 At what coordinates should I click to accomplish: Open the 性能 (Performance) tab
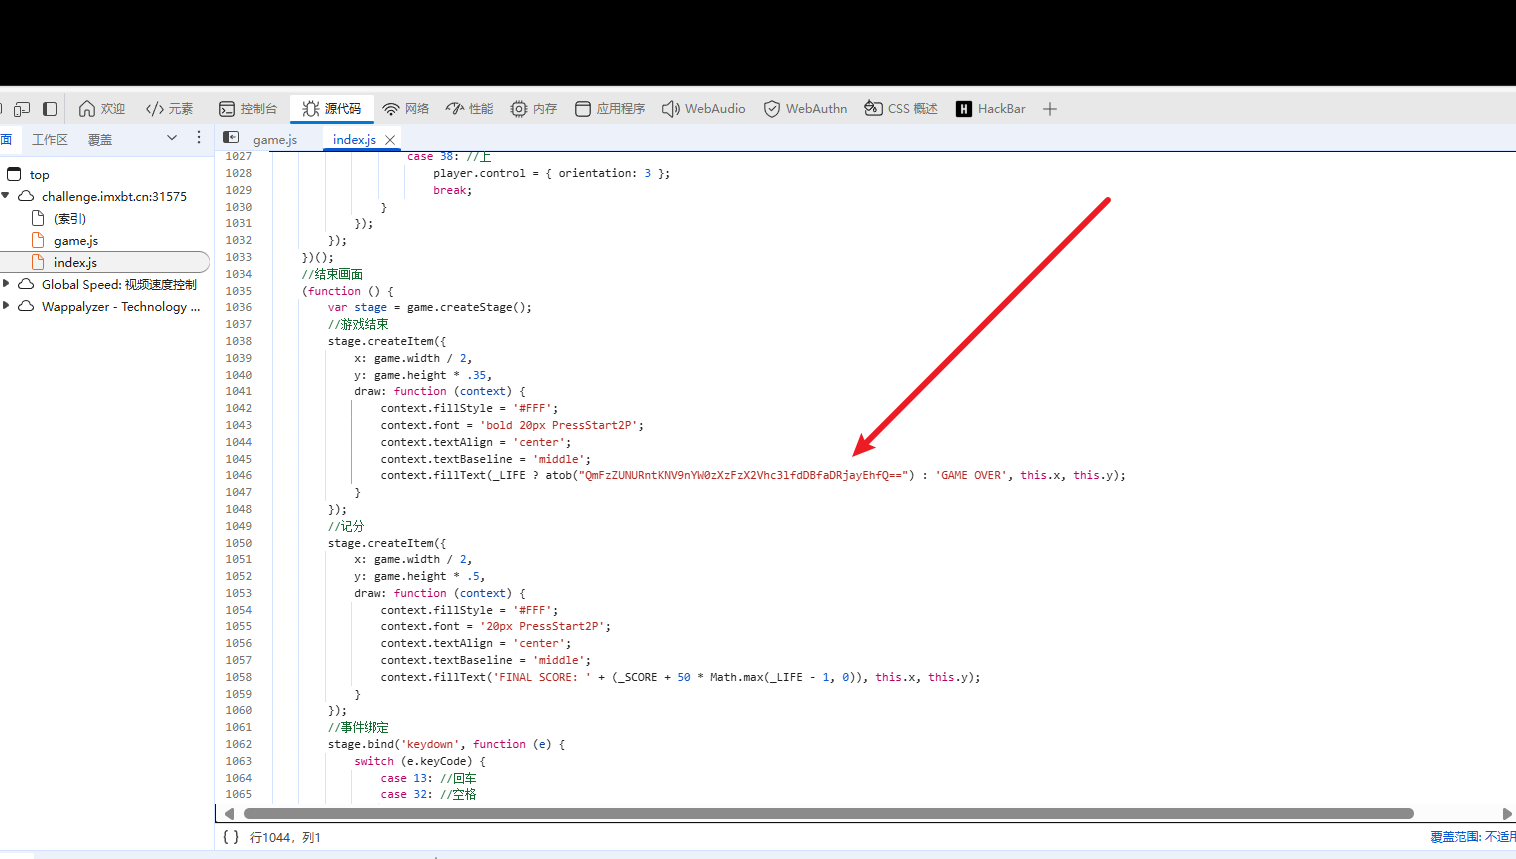(x=470, y=109)
